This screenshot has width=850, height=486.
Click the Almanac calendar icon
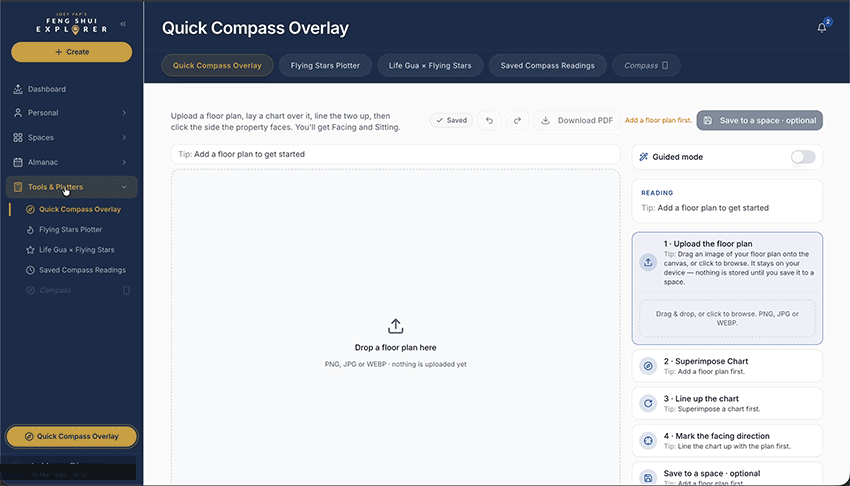tap(18, 162)
